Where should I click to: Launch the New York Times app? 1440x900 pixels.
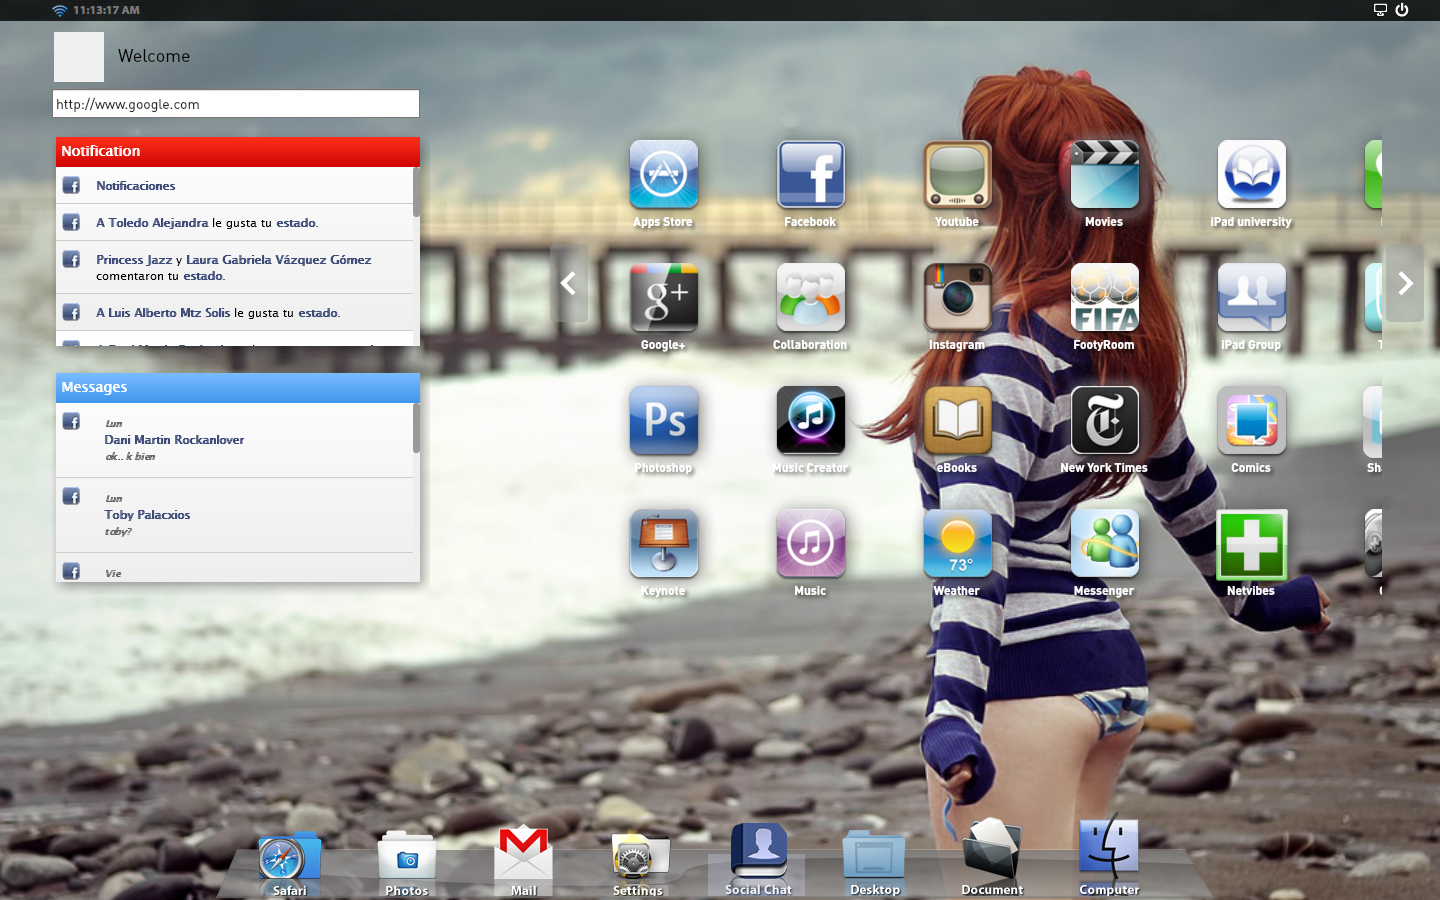(1104, 420)
